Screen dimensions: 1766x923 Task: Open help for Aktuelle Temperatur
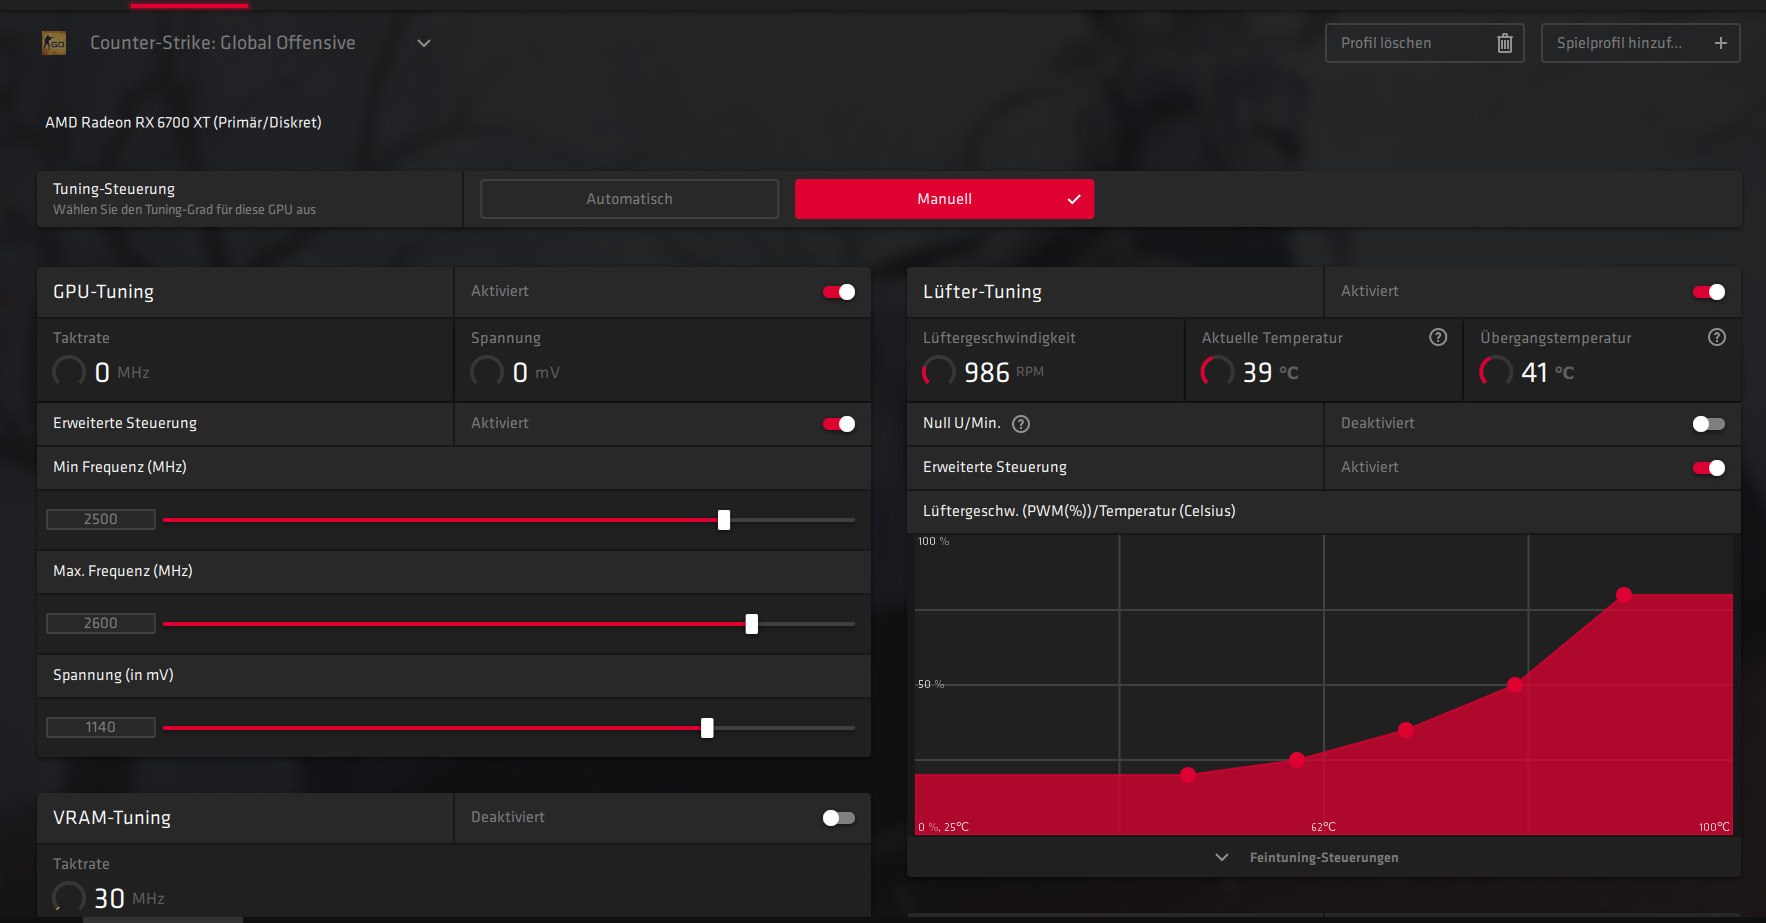point(1438,337)
